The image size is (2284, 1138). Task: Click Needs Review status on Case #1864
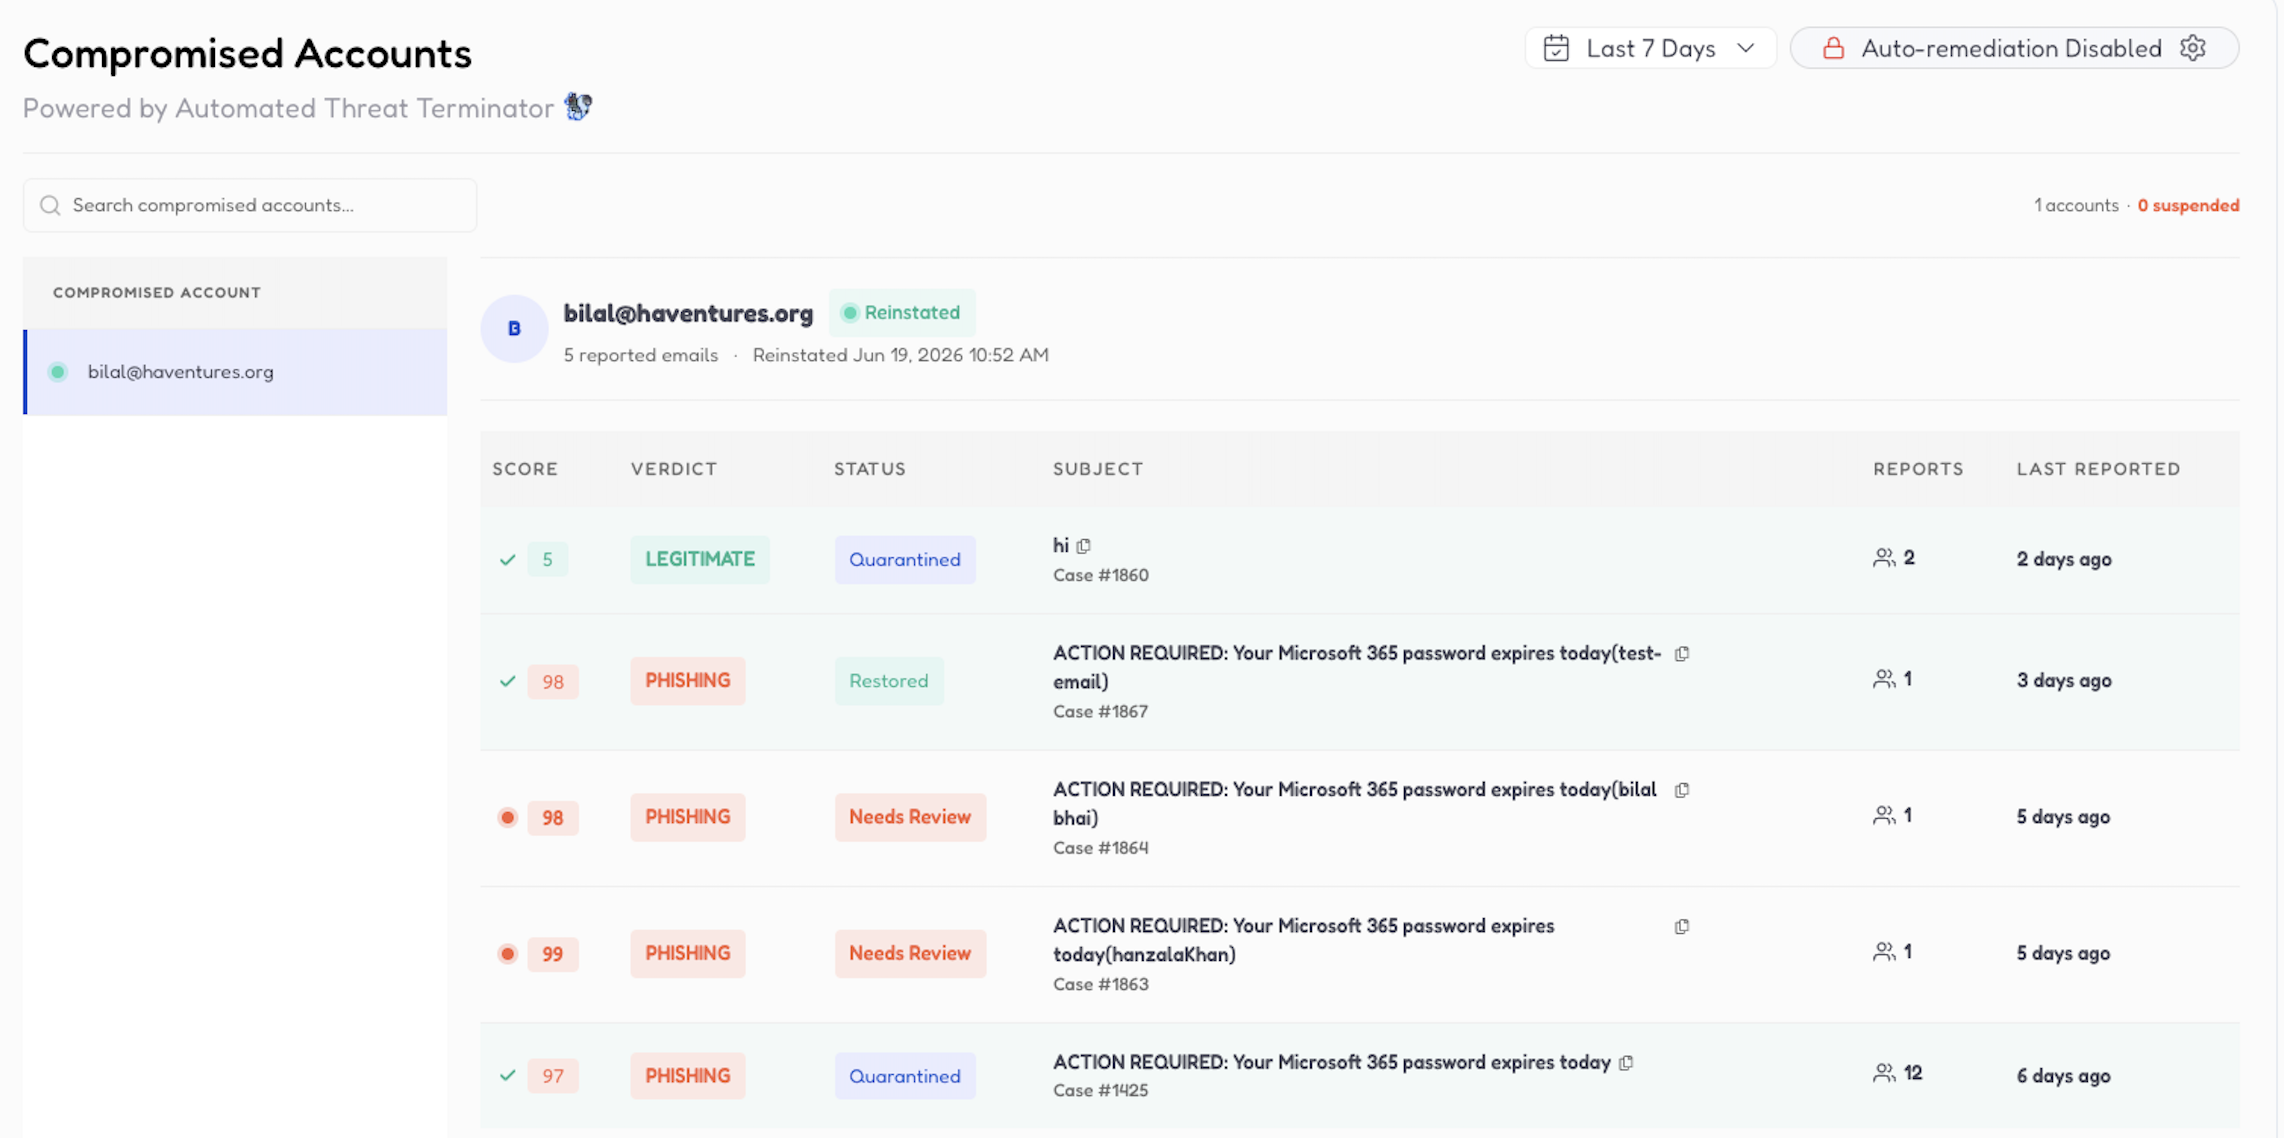coord(910,817)
